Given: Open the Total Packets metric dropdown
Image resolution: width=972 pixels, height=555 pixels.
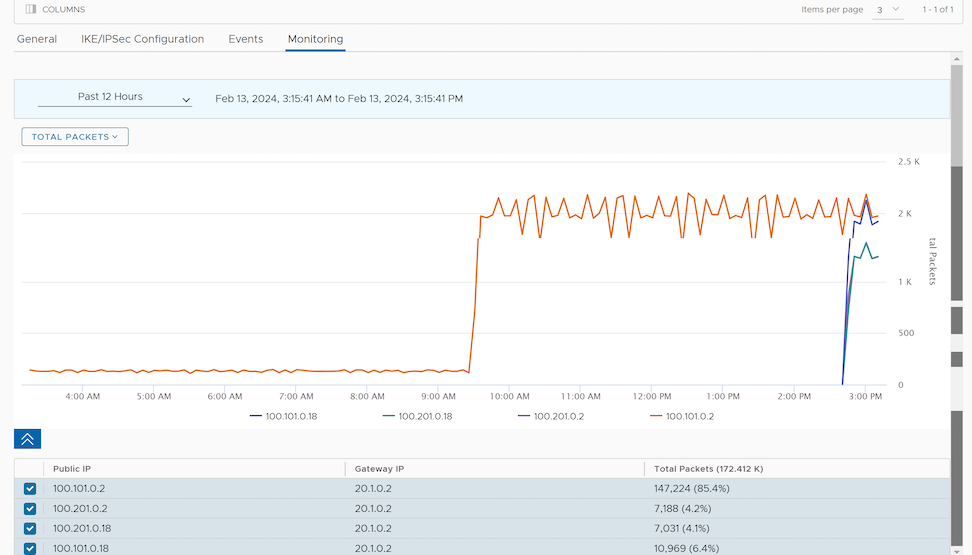Looking at the screenshot, I should (x=75, y=137).
